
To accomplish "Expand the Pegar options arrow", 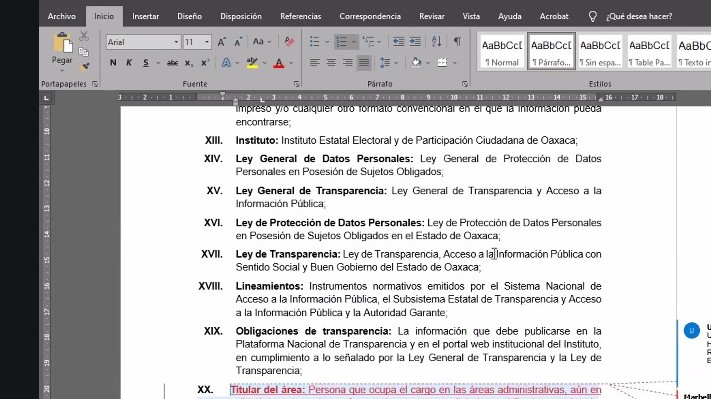I will 62,70.
